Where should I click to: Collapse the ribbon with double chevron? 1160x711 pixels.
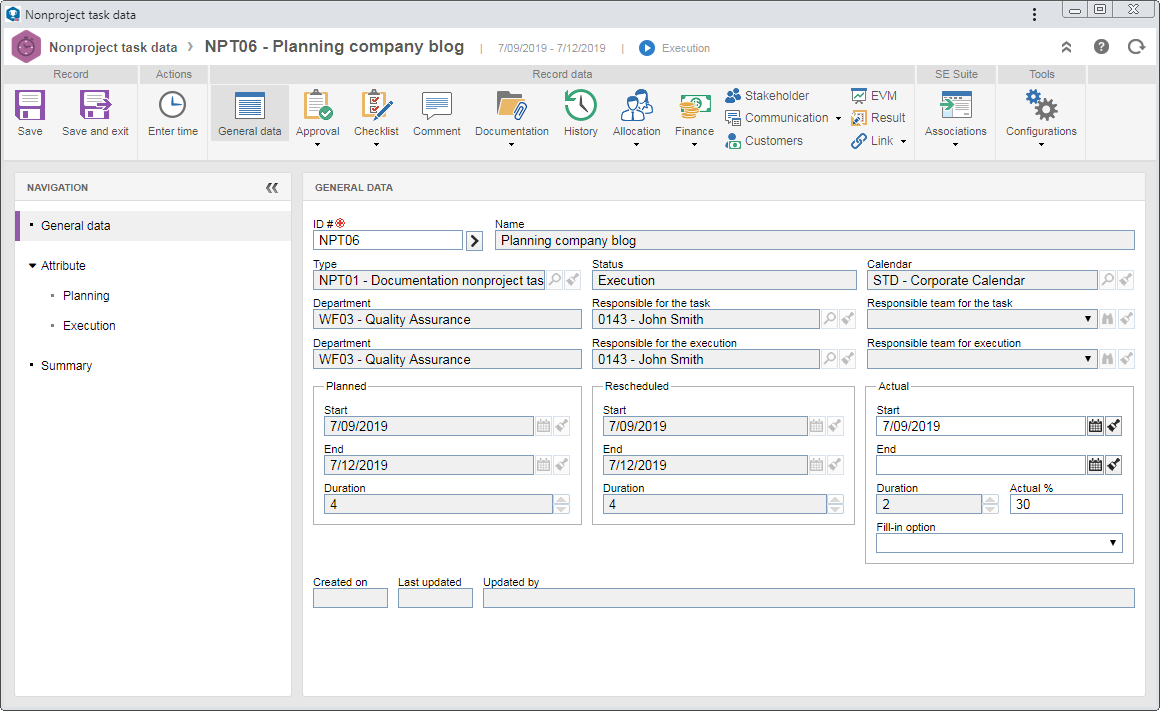(x=1066, y=47)
